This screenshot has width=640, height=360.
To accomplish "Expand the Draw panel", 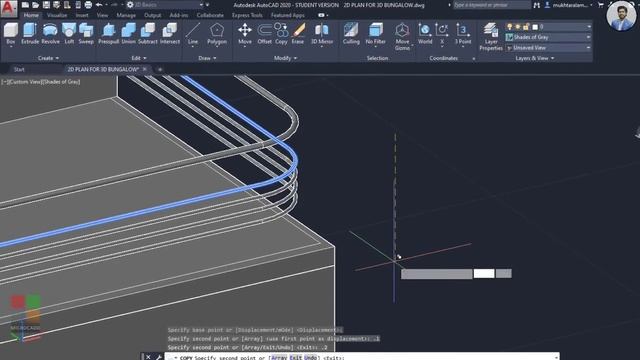I will 207,58.
